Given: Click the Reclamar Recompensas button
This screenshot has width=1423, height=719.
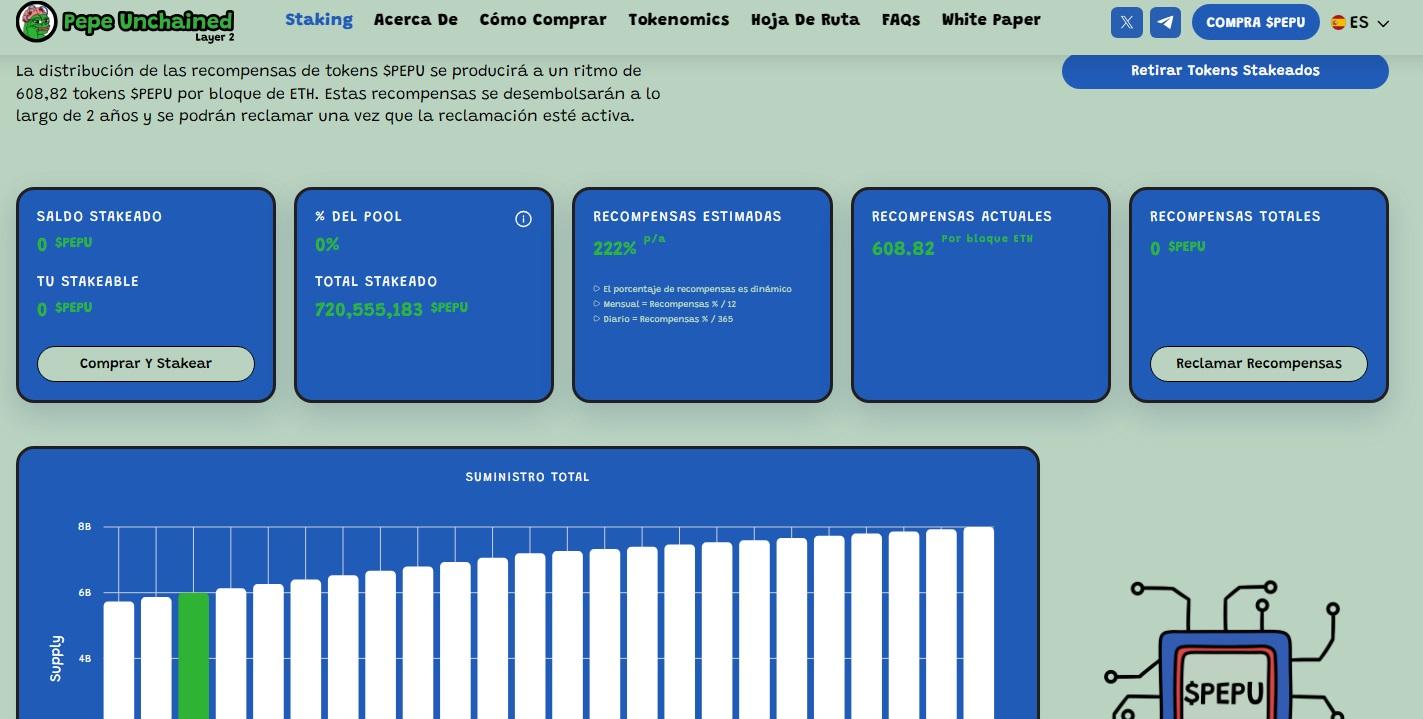Looking at the screenshot, I should pyautogui.click(x=1259, y=363).
